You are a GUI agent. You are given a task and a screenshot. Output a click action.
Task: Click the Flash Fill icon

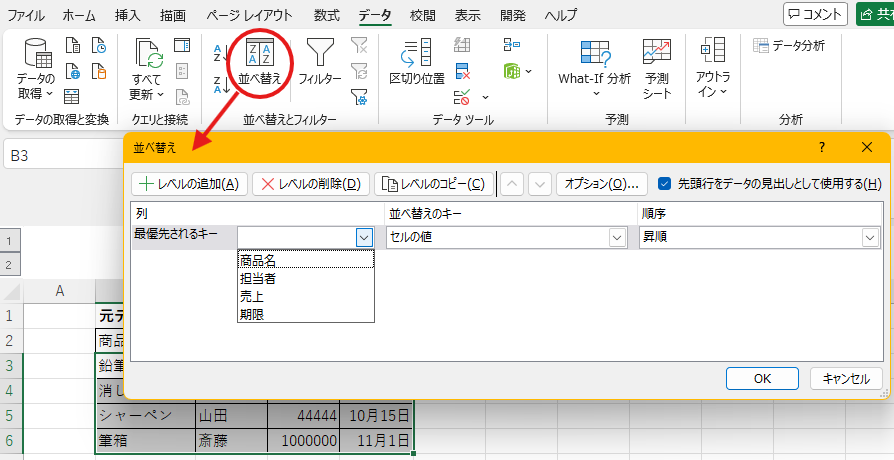(462, 45)
